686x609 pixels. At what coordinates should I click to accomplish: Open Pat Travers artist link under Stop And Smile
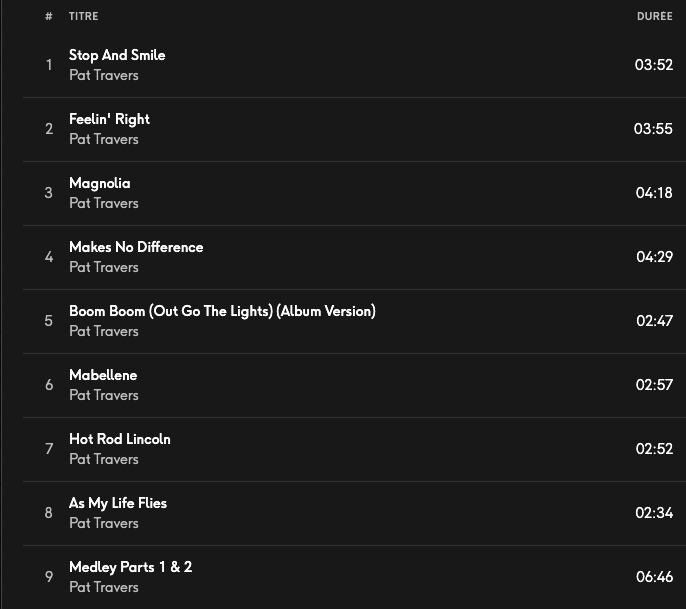[x=103, y=75]
